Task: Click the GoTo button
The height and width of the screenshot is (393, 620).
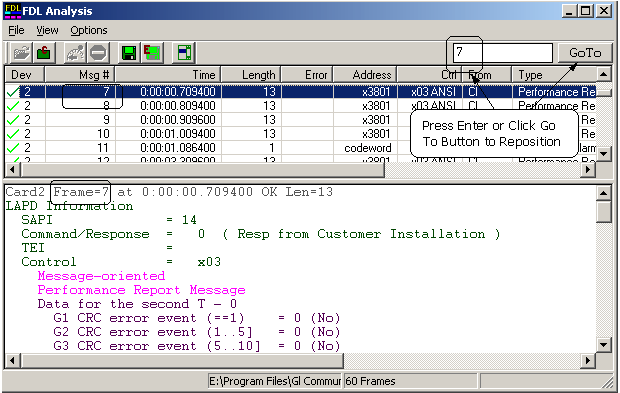Action: tap(585, 53)
